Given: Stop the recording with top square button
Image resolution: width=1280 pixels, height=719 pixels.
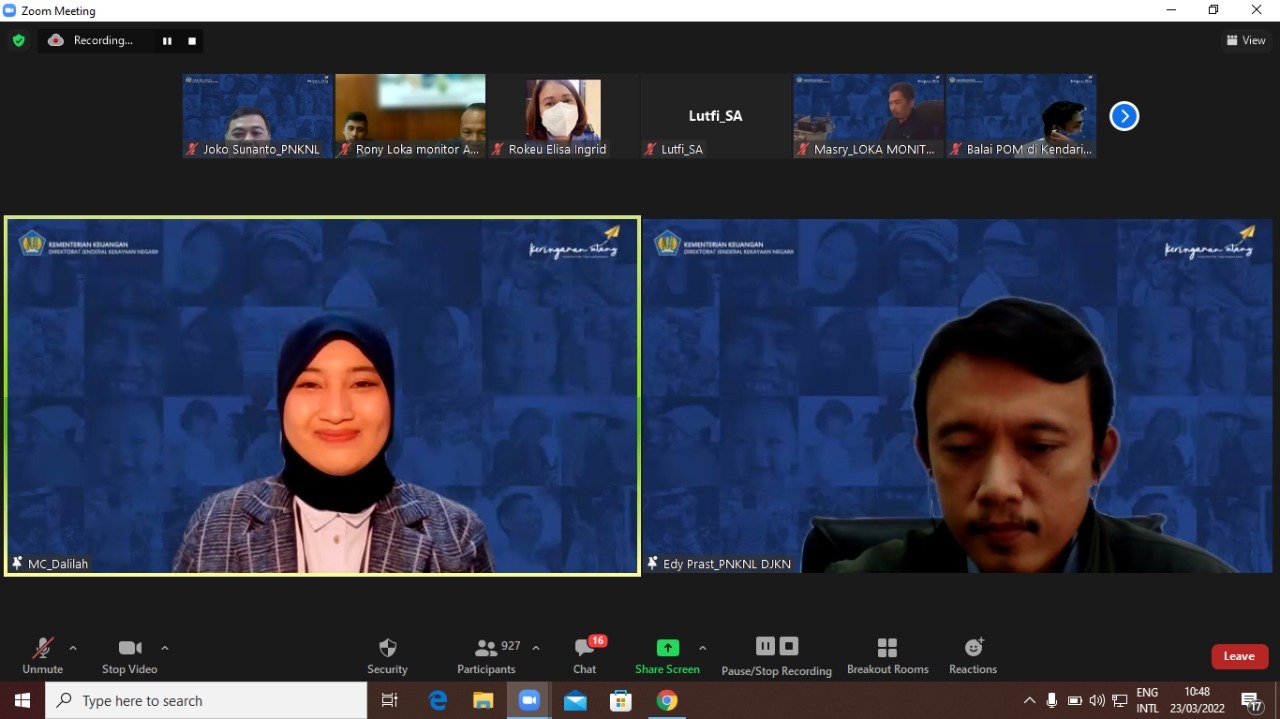Looking at the screenshot, I should (x=192, y=41).
